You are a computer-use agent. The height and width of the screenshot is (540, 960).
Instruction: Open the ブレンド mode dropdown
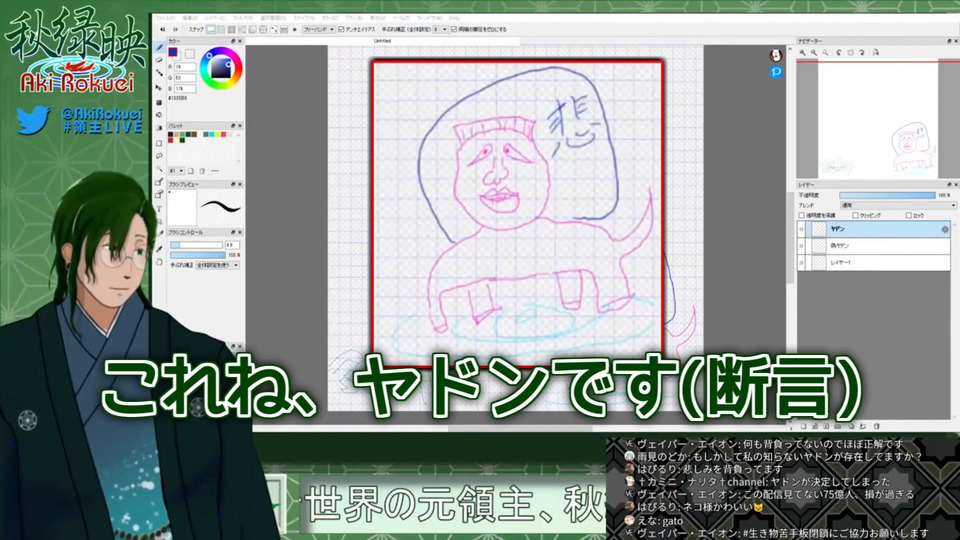point(899,205)
